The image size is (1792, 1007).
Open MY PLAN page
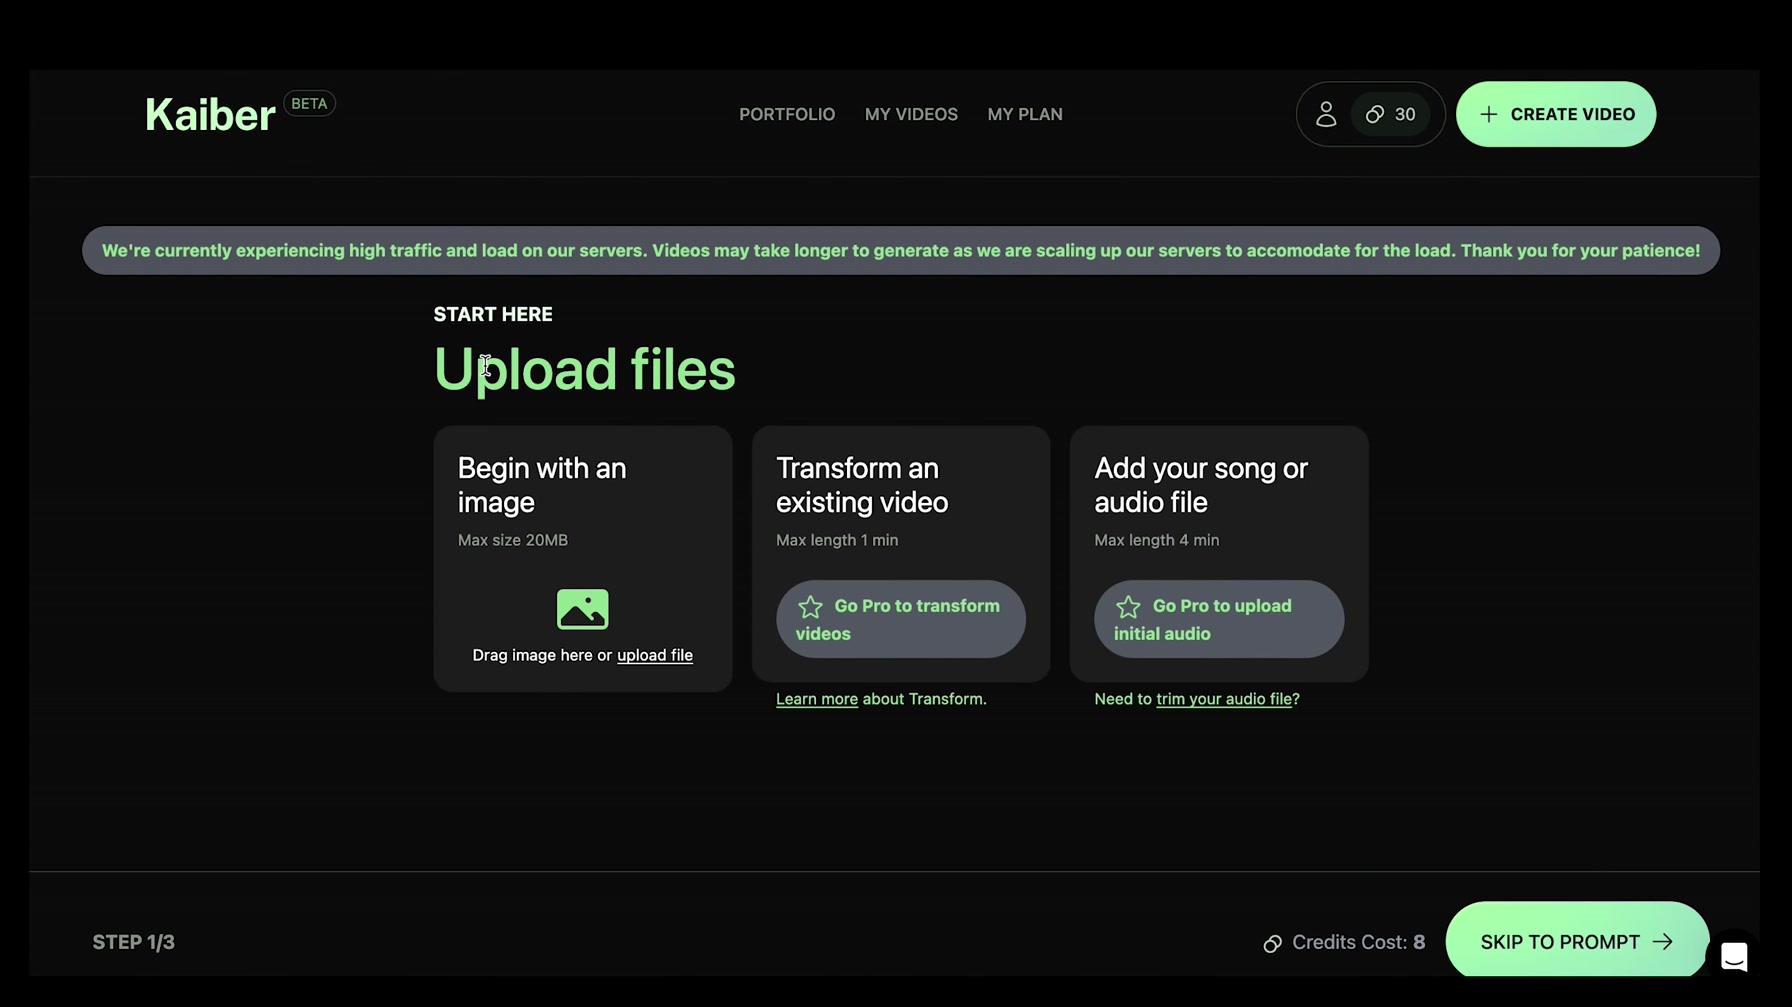[x=1025, y=114]
